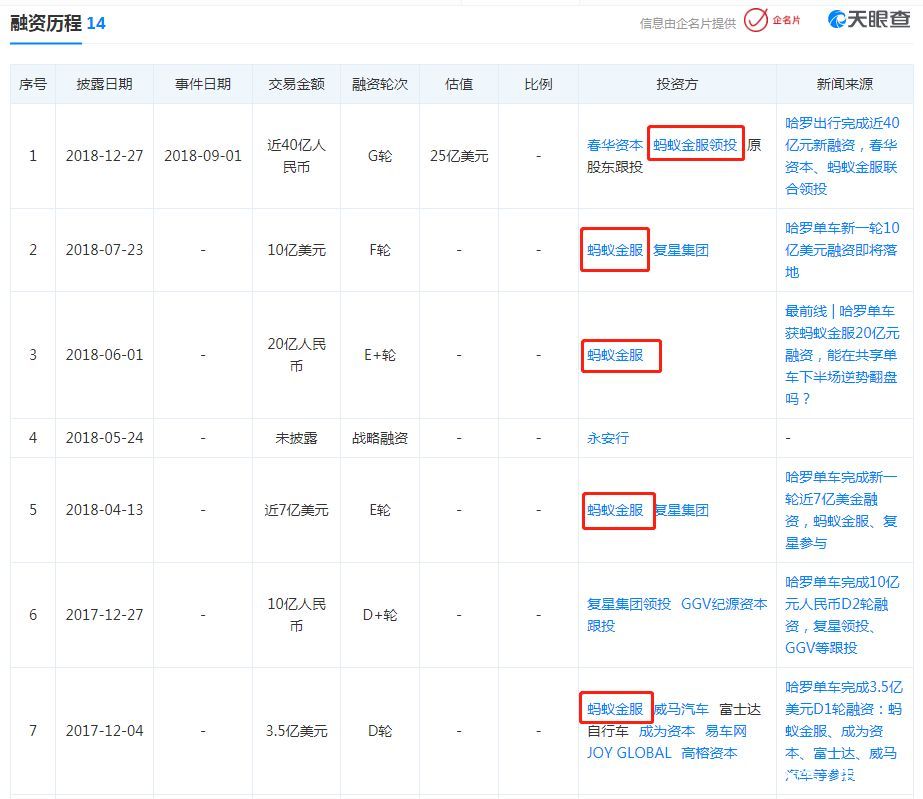This screenshot has height=799, width=923.
Task: Click the 事件日期 column header
Action: point(202,84)
